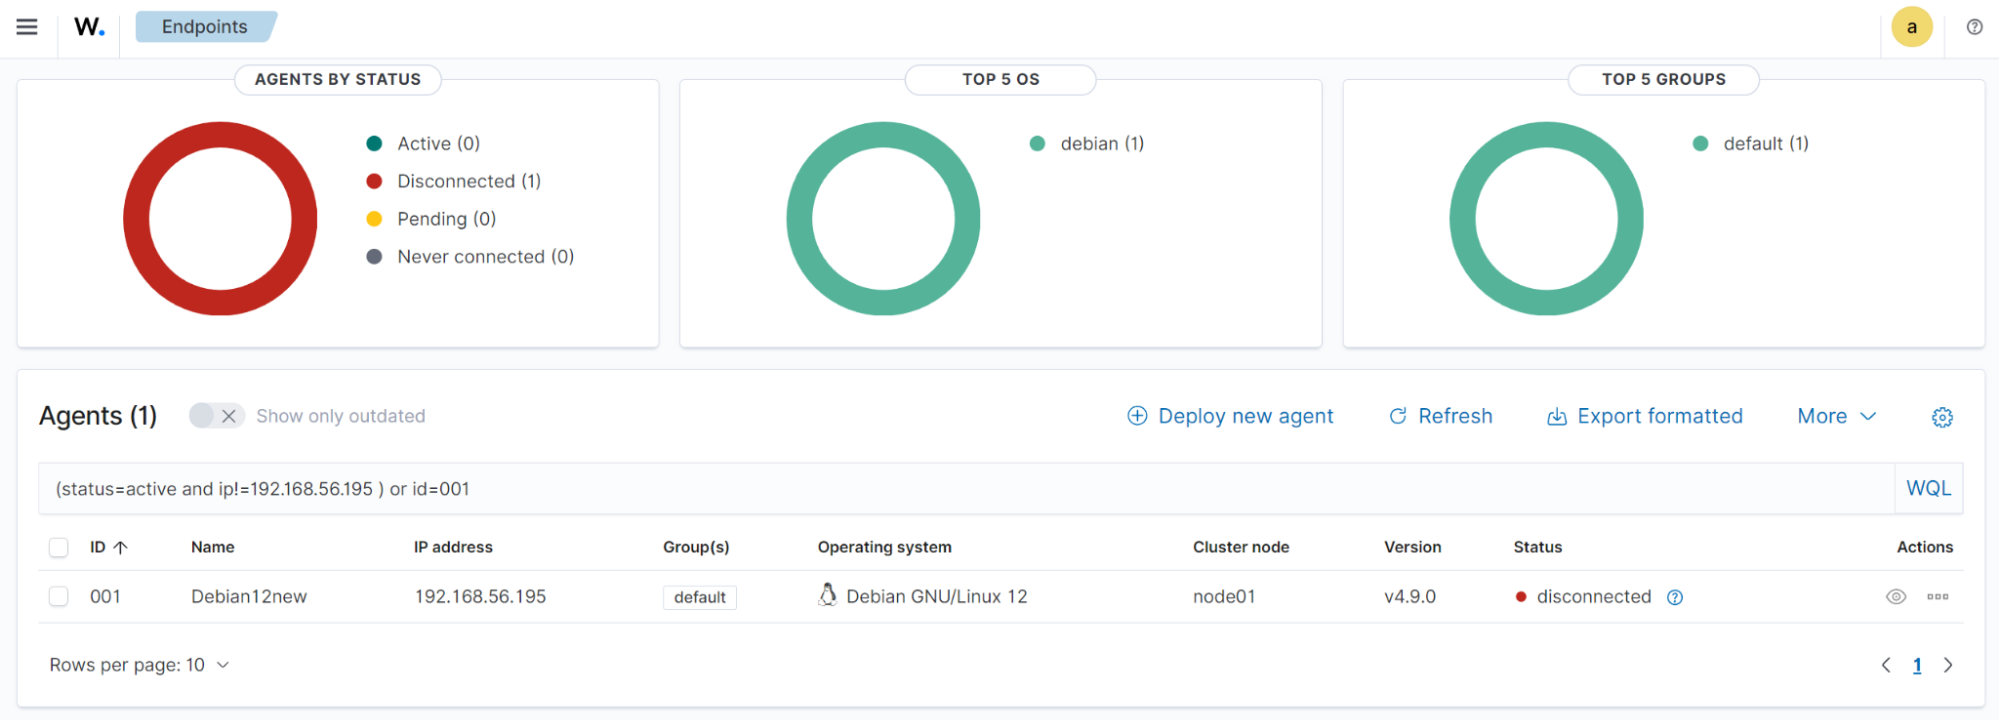Open Rows per page dropdown
Screen dimensions: 1999x721
(x=139, y=665)
